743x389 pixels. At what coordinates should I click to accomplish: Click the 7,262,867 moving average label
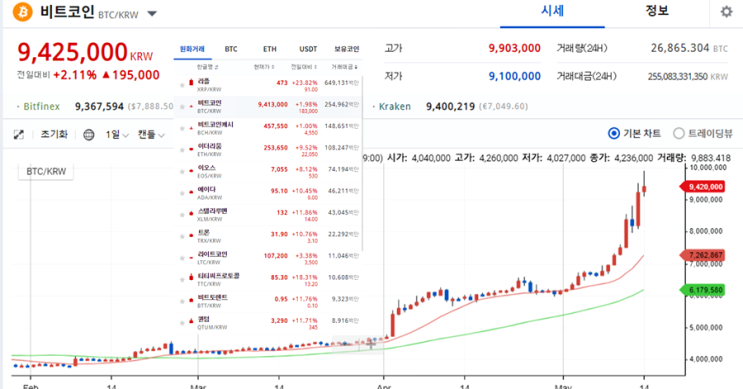click(x=703, y=255)
